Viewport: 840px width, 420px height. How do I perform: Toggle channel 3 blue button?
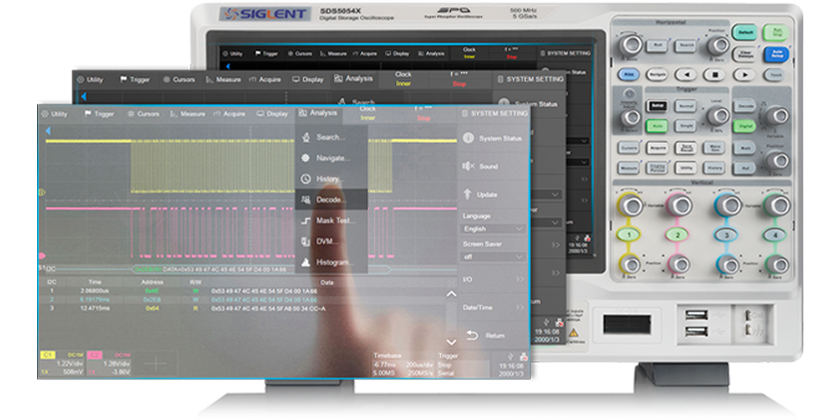(724, 235)
